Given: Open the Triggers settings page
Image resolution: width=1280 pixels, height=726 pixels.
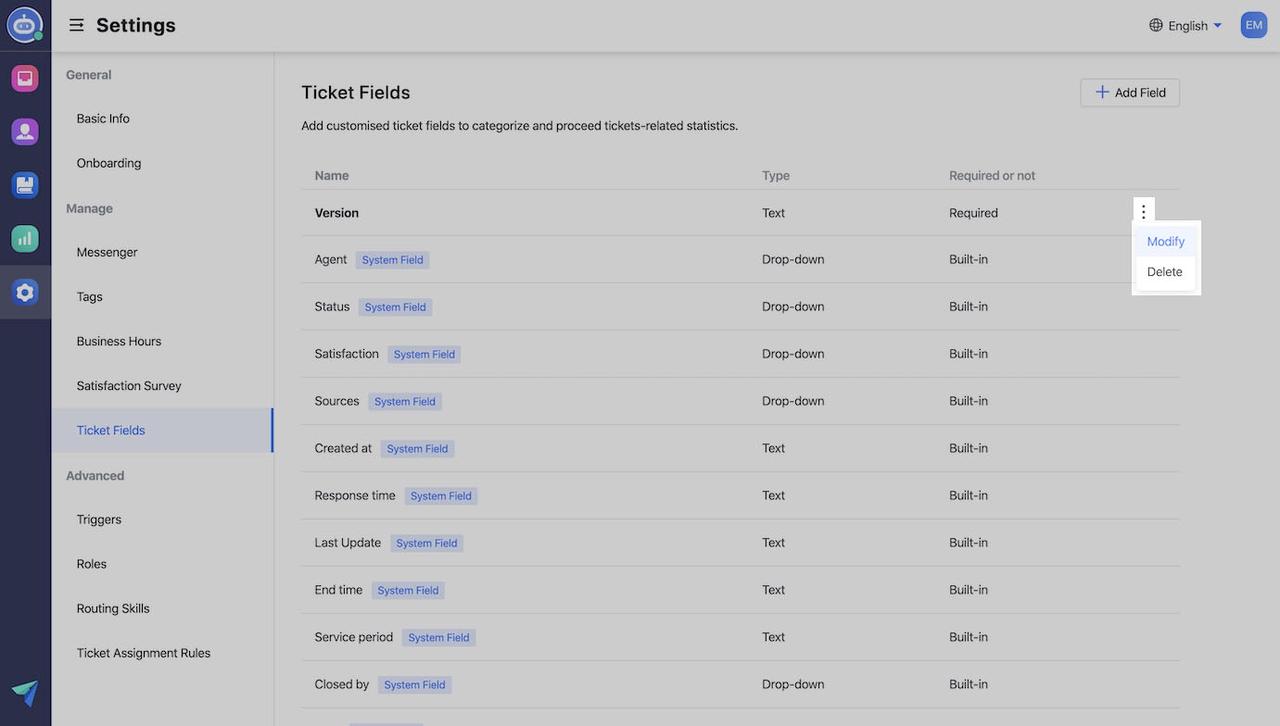Looking at the screenshot, I should pyautogui.click(x=99, y=520).
